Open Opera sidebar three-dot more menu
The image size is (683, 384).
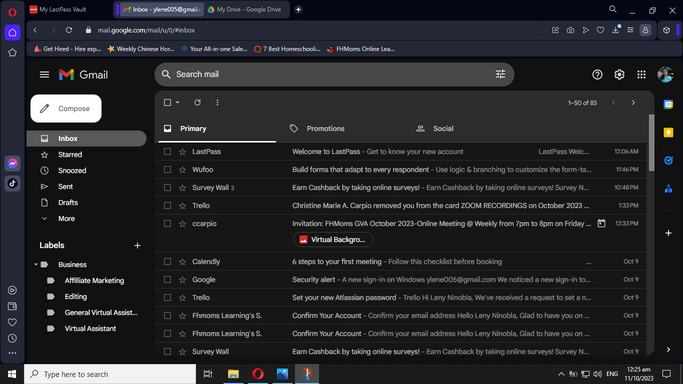(x=12, y=353)
